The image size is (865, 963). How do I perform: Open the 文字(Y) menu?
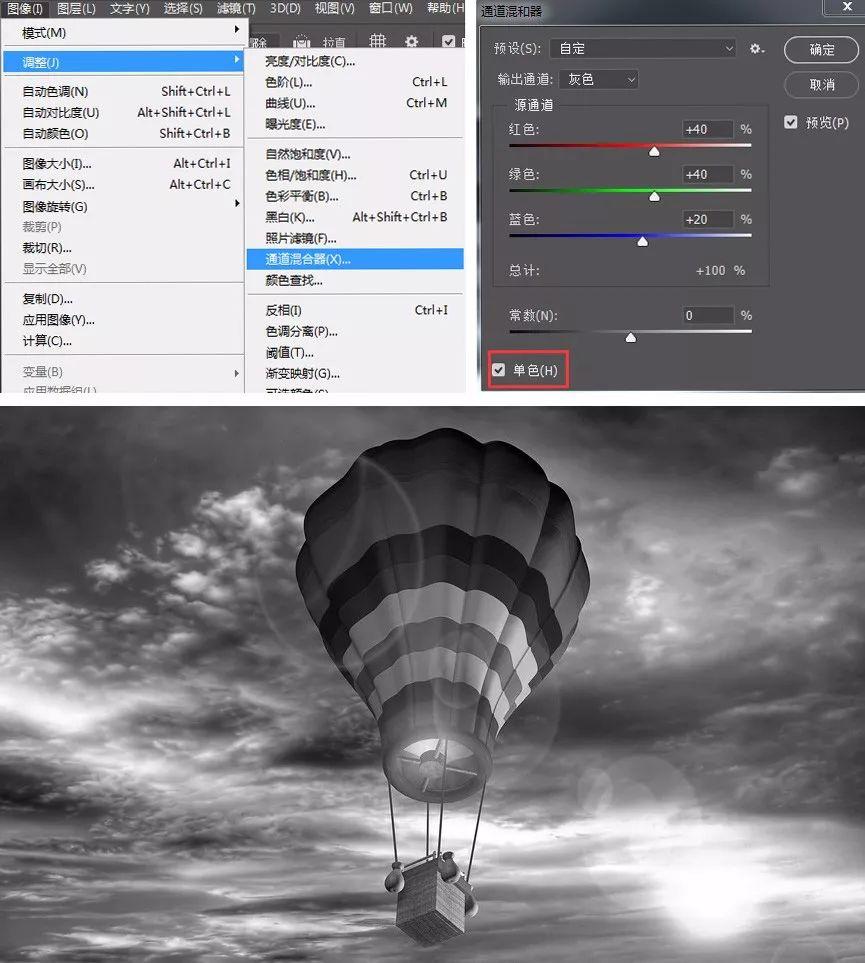pyautogui.click(x=130, y=8)
